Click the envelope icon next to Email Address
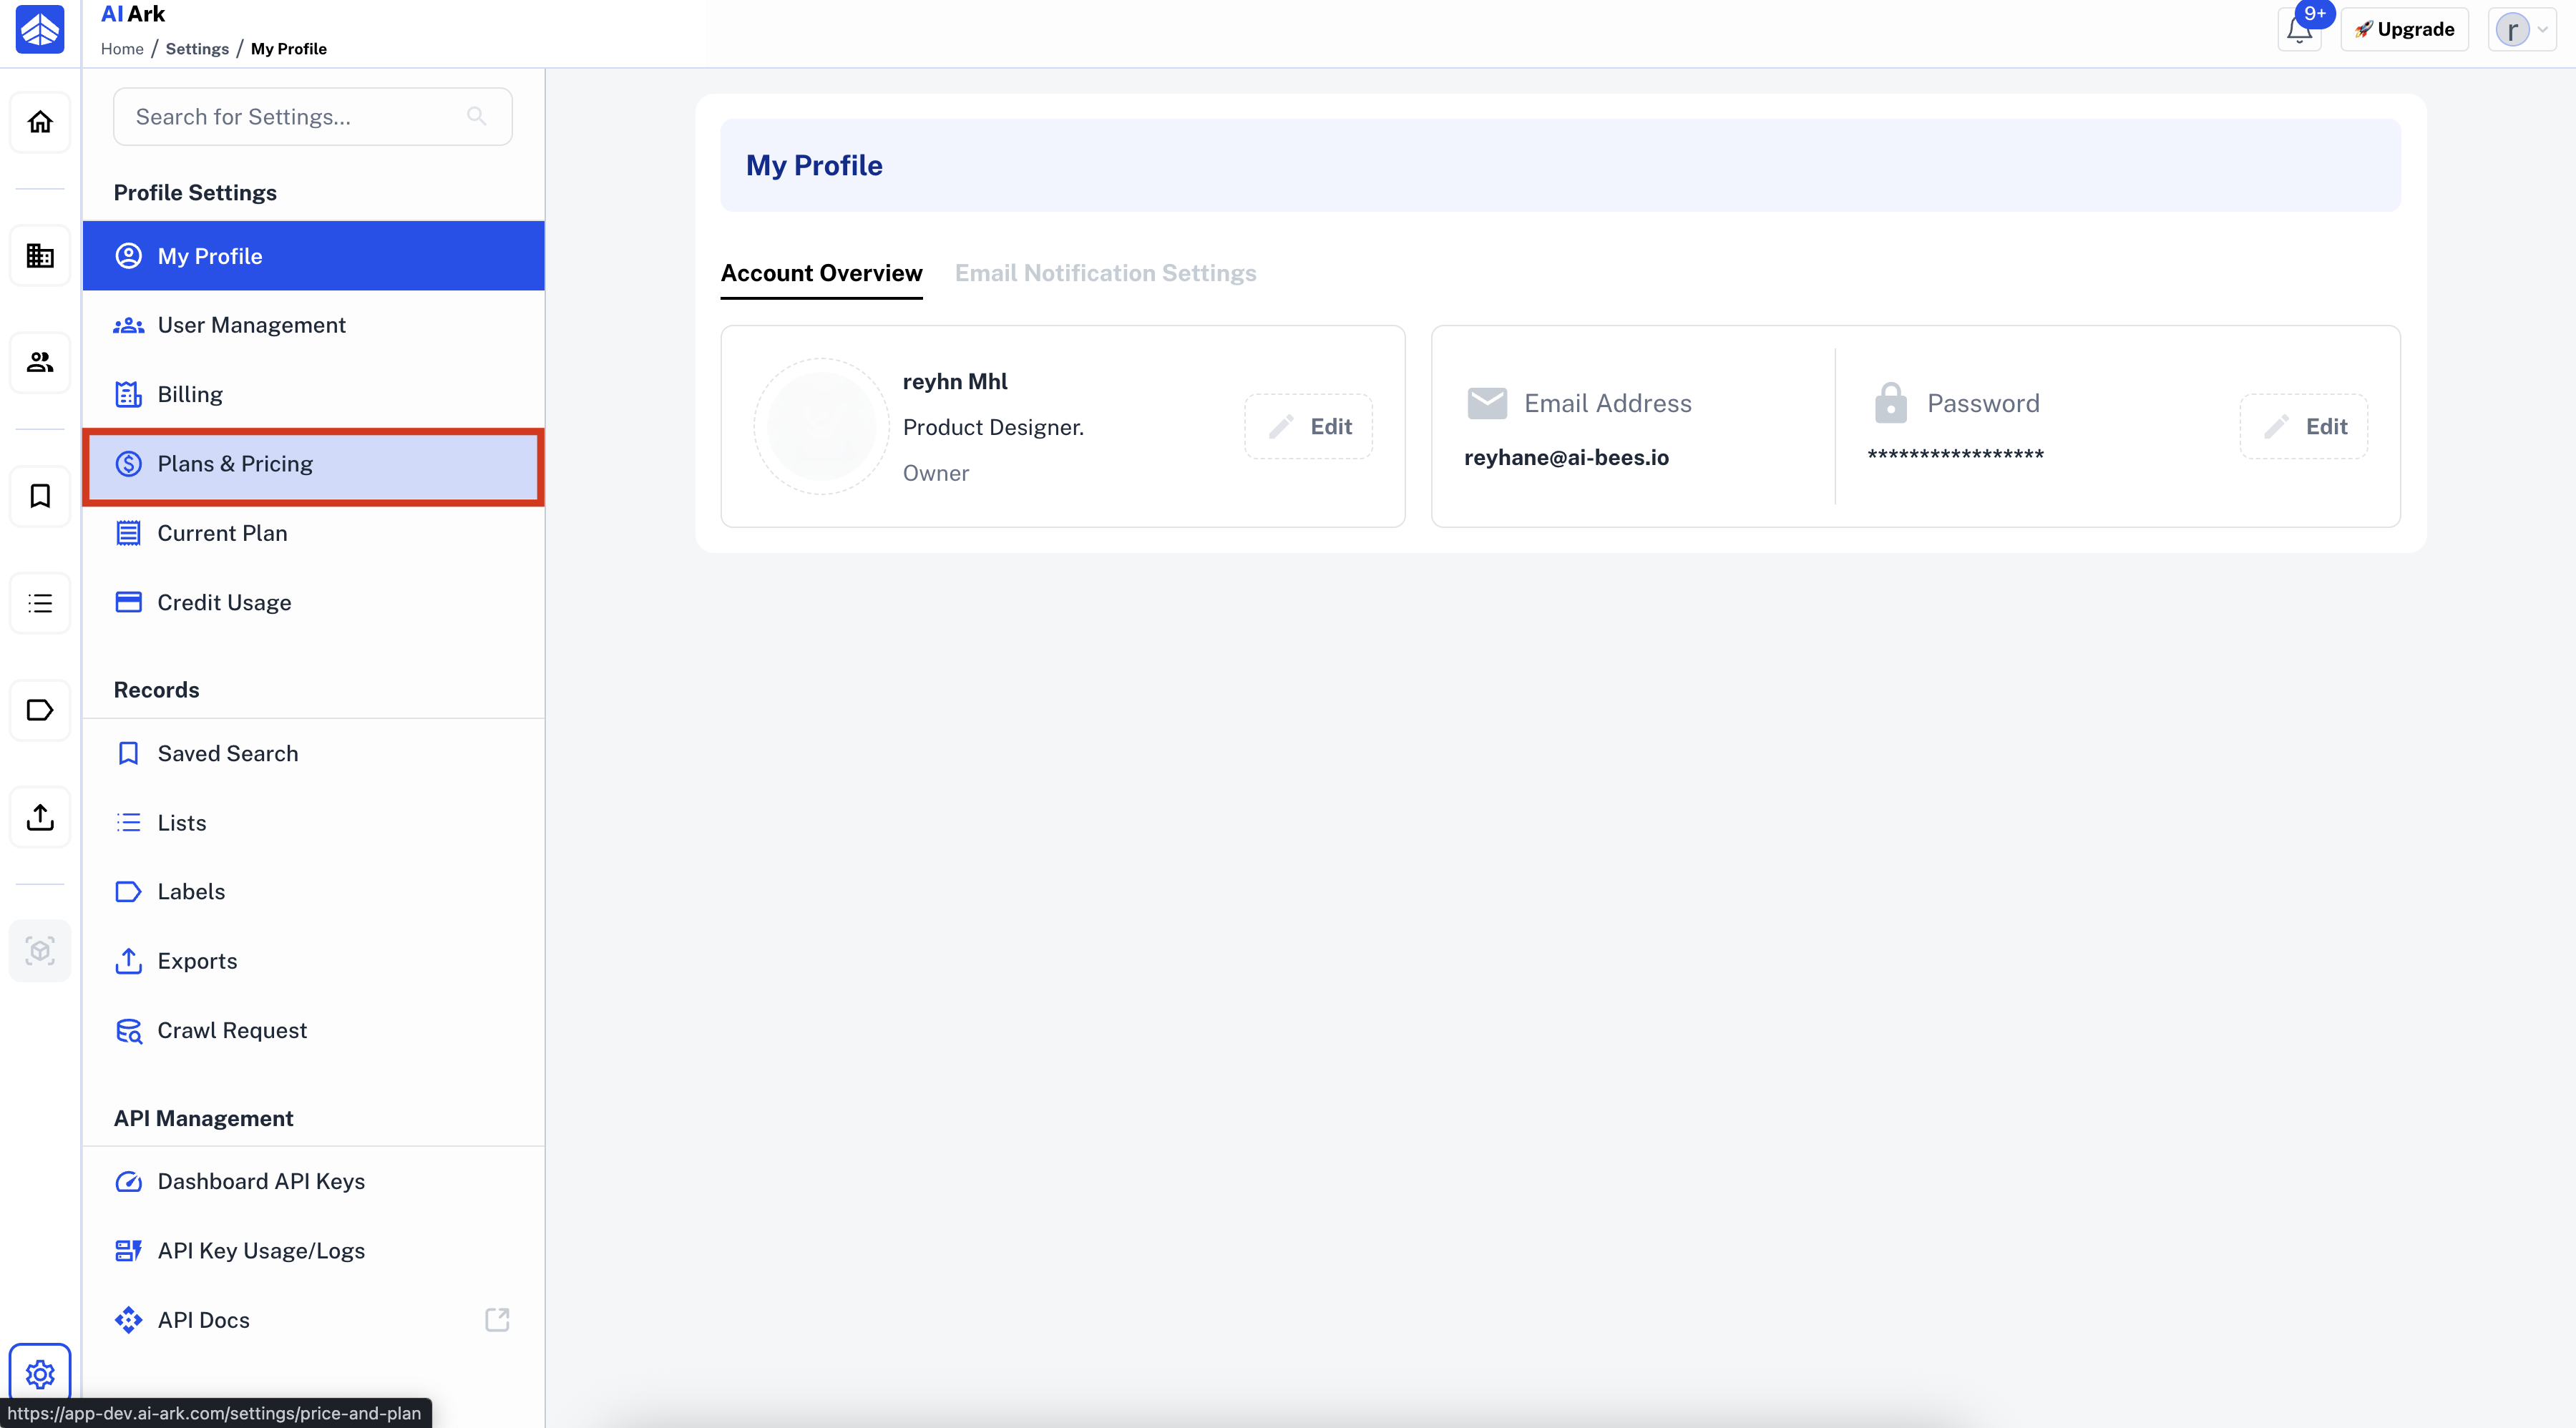 tap(1487, 403)
